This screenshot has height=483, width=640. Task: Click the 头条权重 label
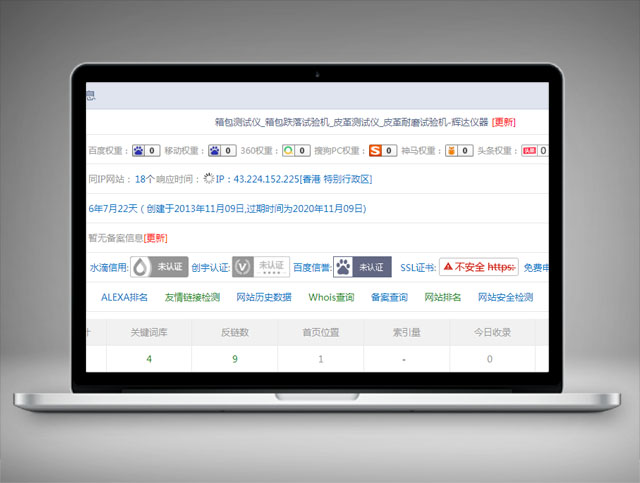click(498, 151)
